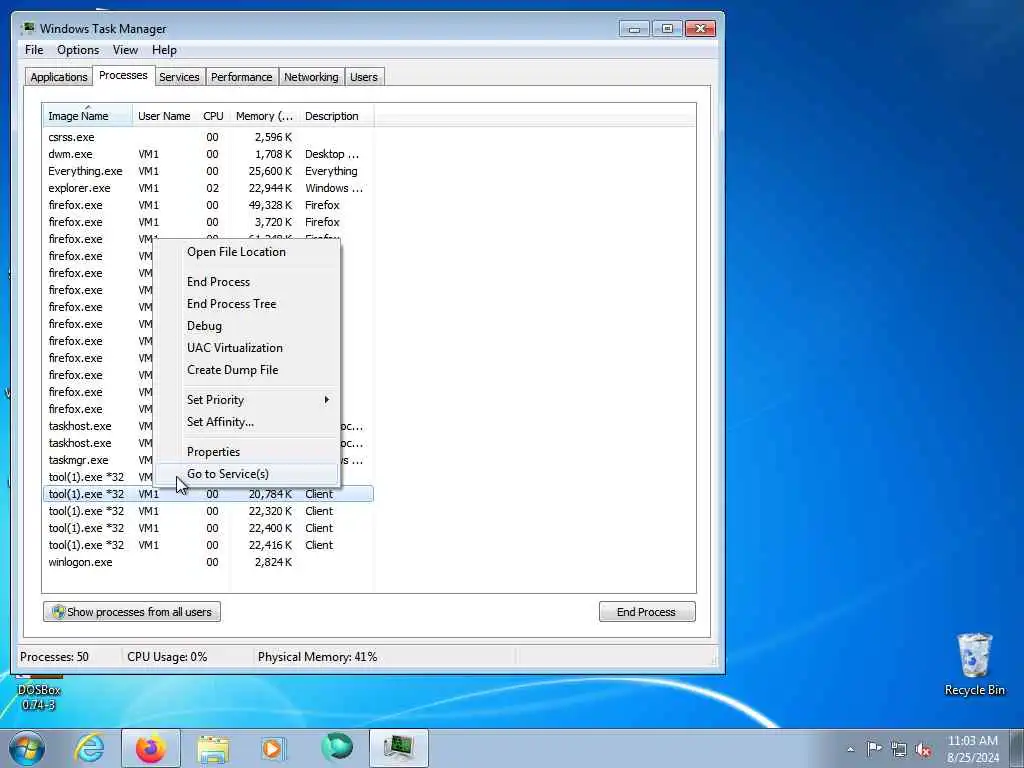Click Processes: 50 status bar entry
1024x768 pixels.
(54, 657)
